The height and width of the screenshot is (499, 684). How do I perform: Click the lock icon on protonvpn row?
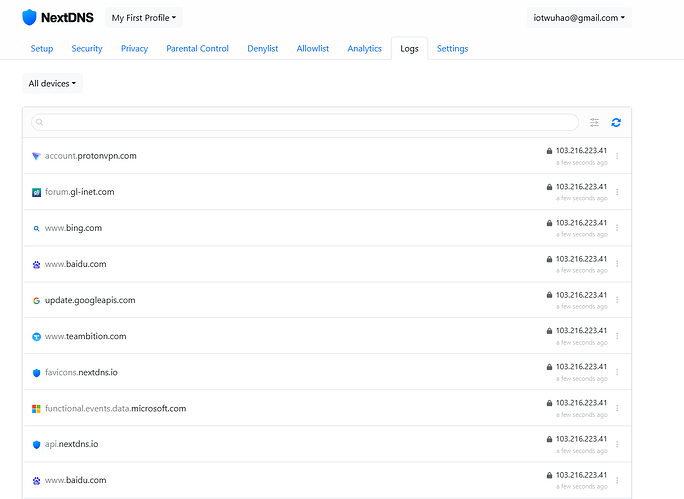[549, 151]
